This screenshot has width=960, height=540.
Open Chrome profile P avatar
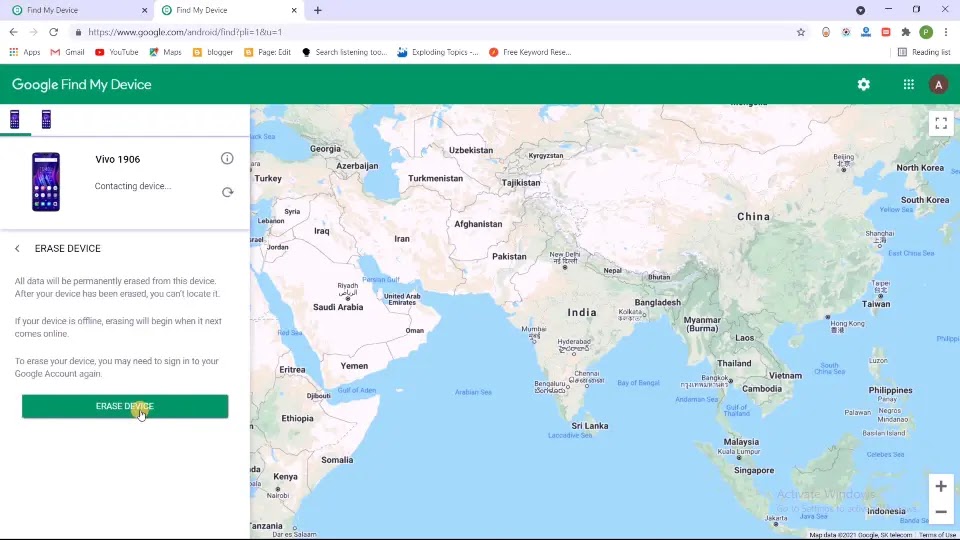(926, 32)
